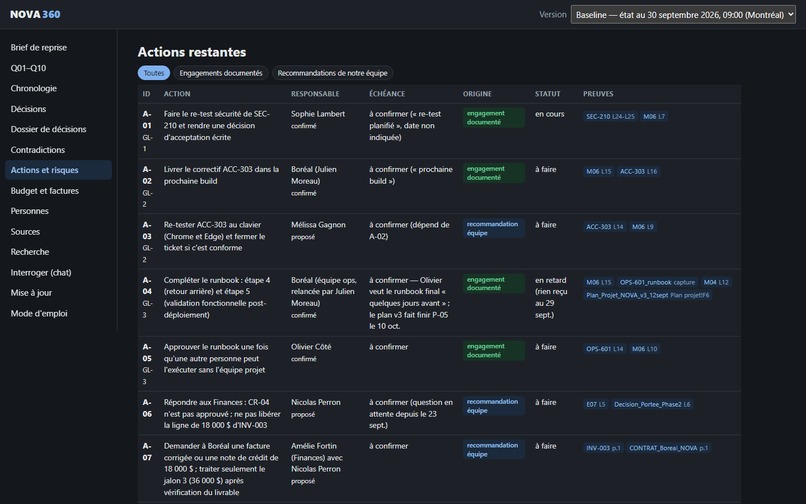Screen dimensions: 806x504
Task: Open Budget et factures page
Action: (x=59, y=191)
